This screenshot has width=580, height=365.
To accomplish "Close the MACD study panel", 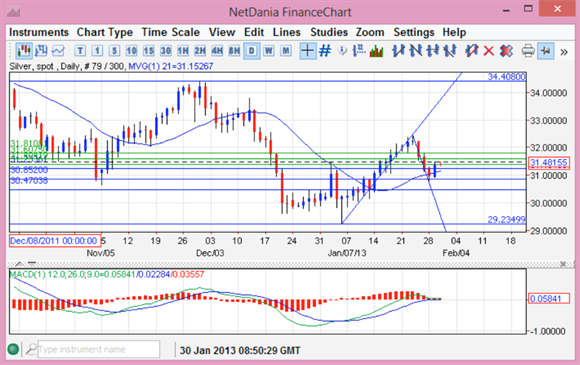I will pyautogui.click(x=563, y=264).
